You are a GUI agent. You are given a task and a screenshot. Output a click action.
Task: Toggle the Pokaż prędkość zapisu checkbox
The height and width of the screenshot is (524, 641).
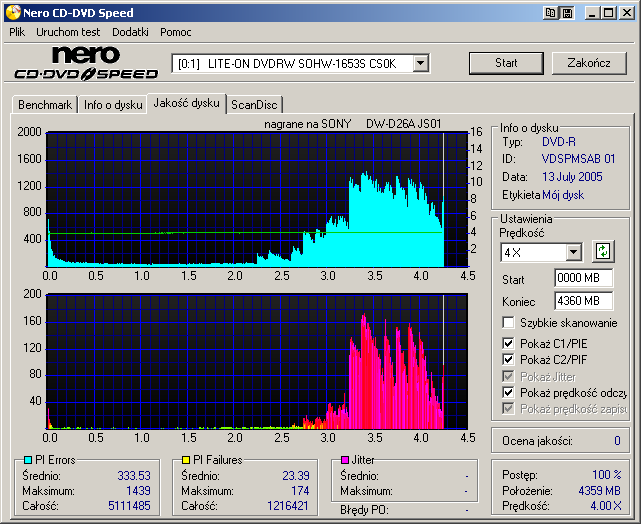click(508, 408)
